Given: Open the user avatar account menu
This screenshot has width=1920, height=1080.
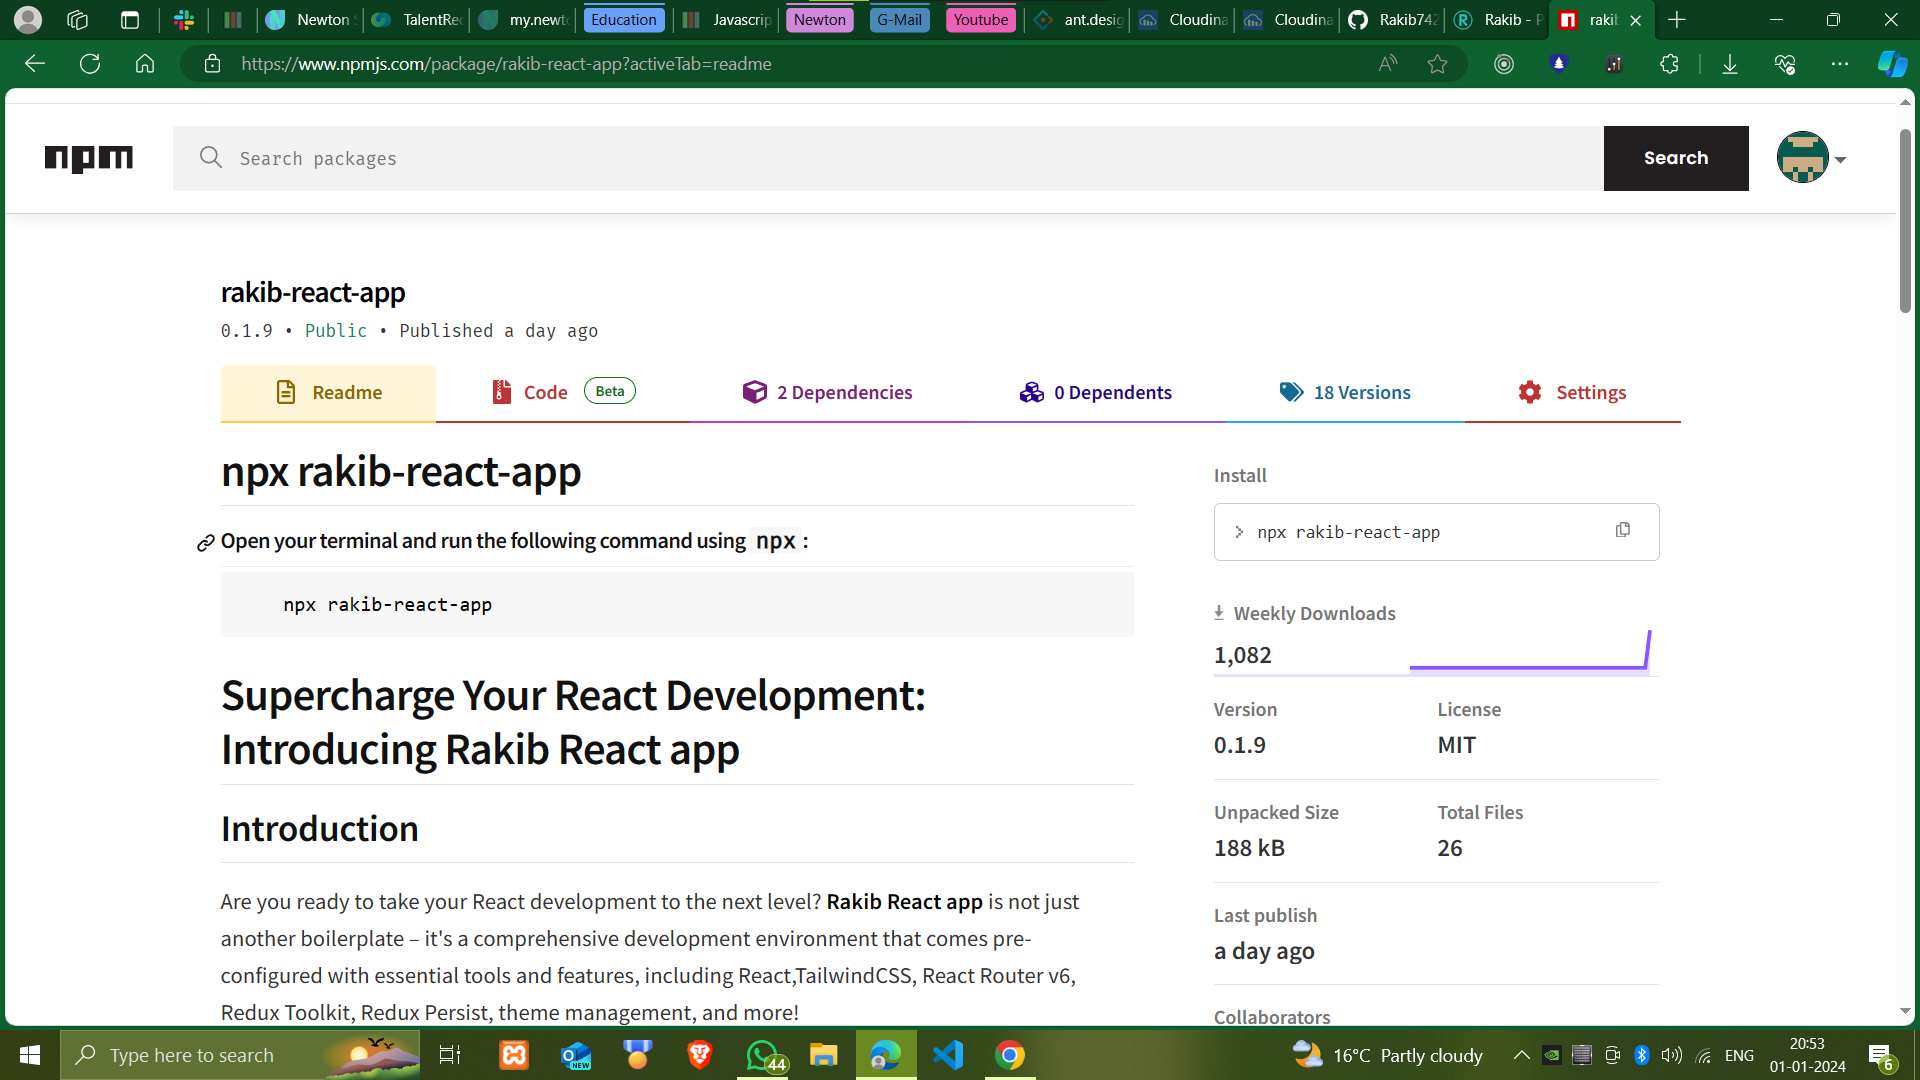Looking at the screenshot, I should coord(1811,158).
